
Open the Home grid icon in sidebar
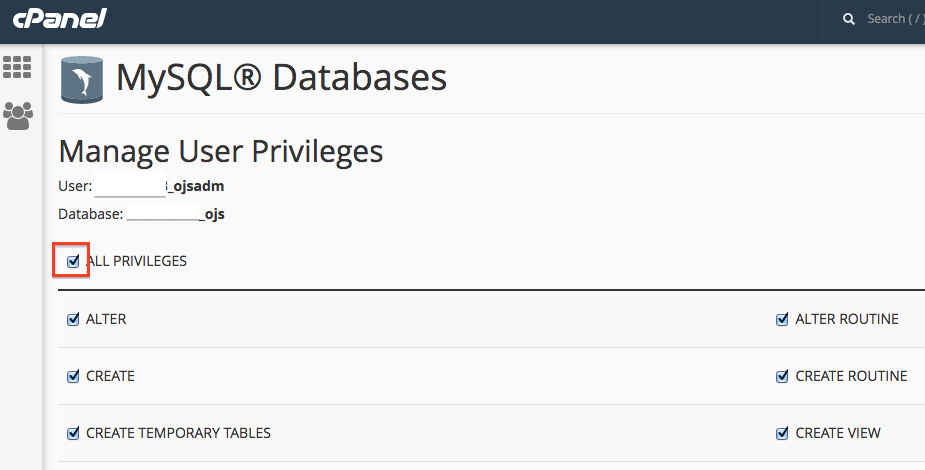click(18, 67)
